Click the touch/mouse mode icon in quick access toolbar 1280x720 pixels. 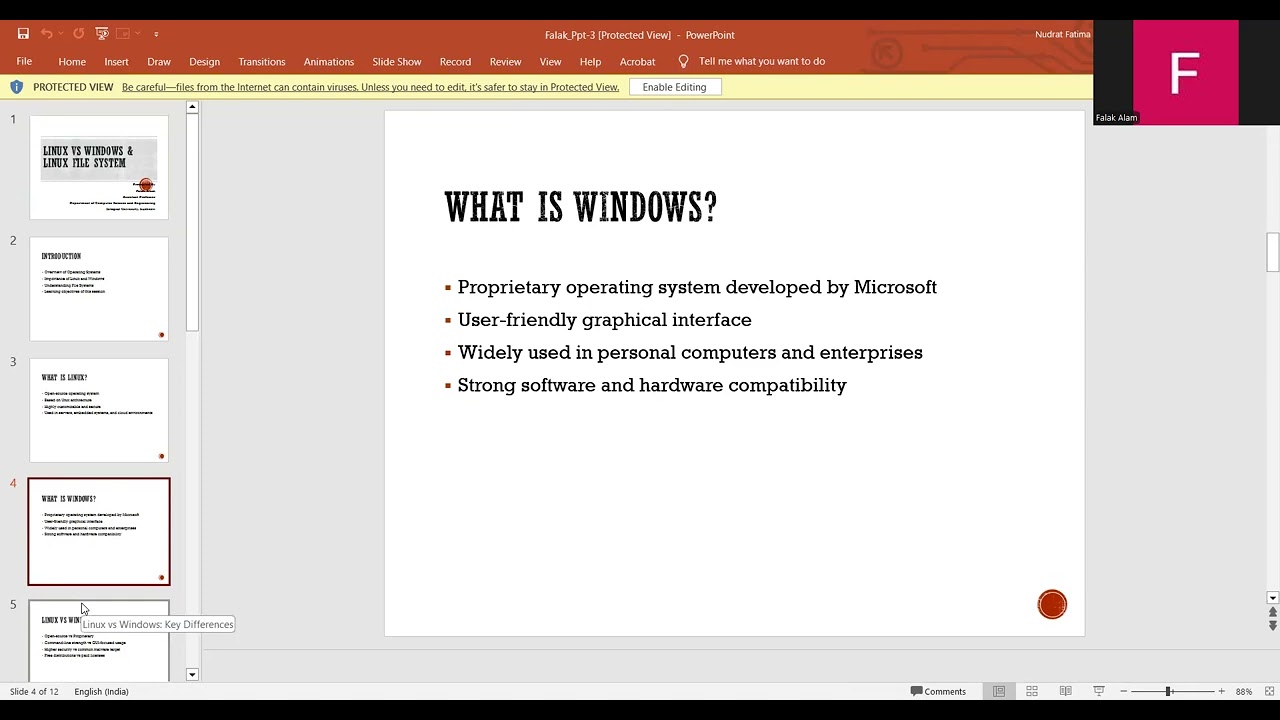click(123, 34)
